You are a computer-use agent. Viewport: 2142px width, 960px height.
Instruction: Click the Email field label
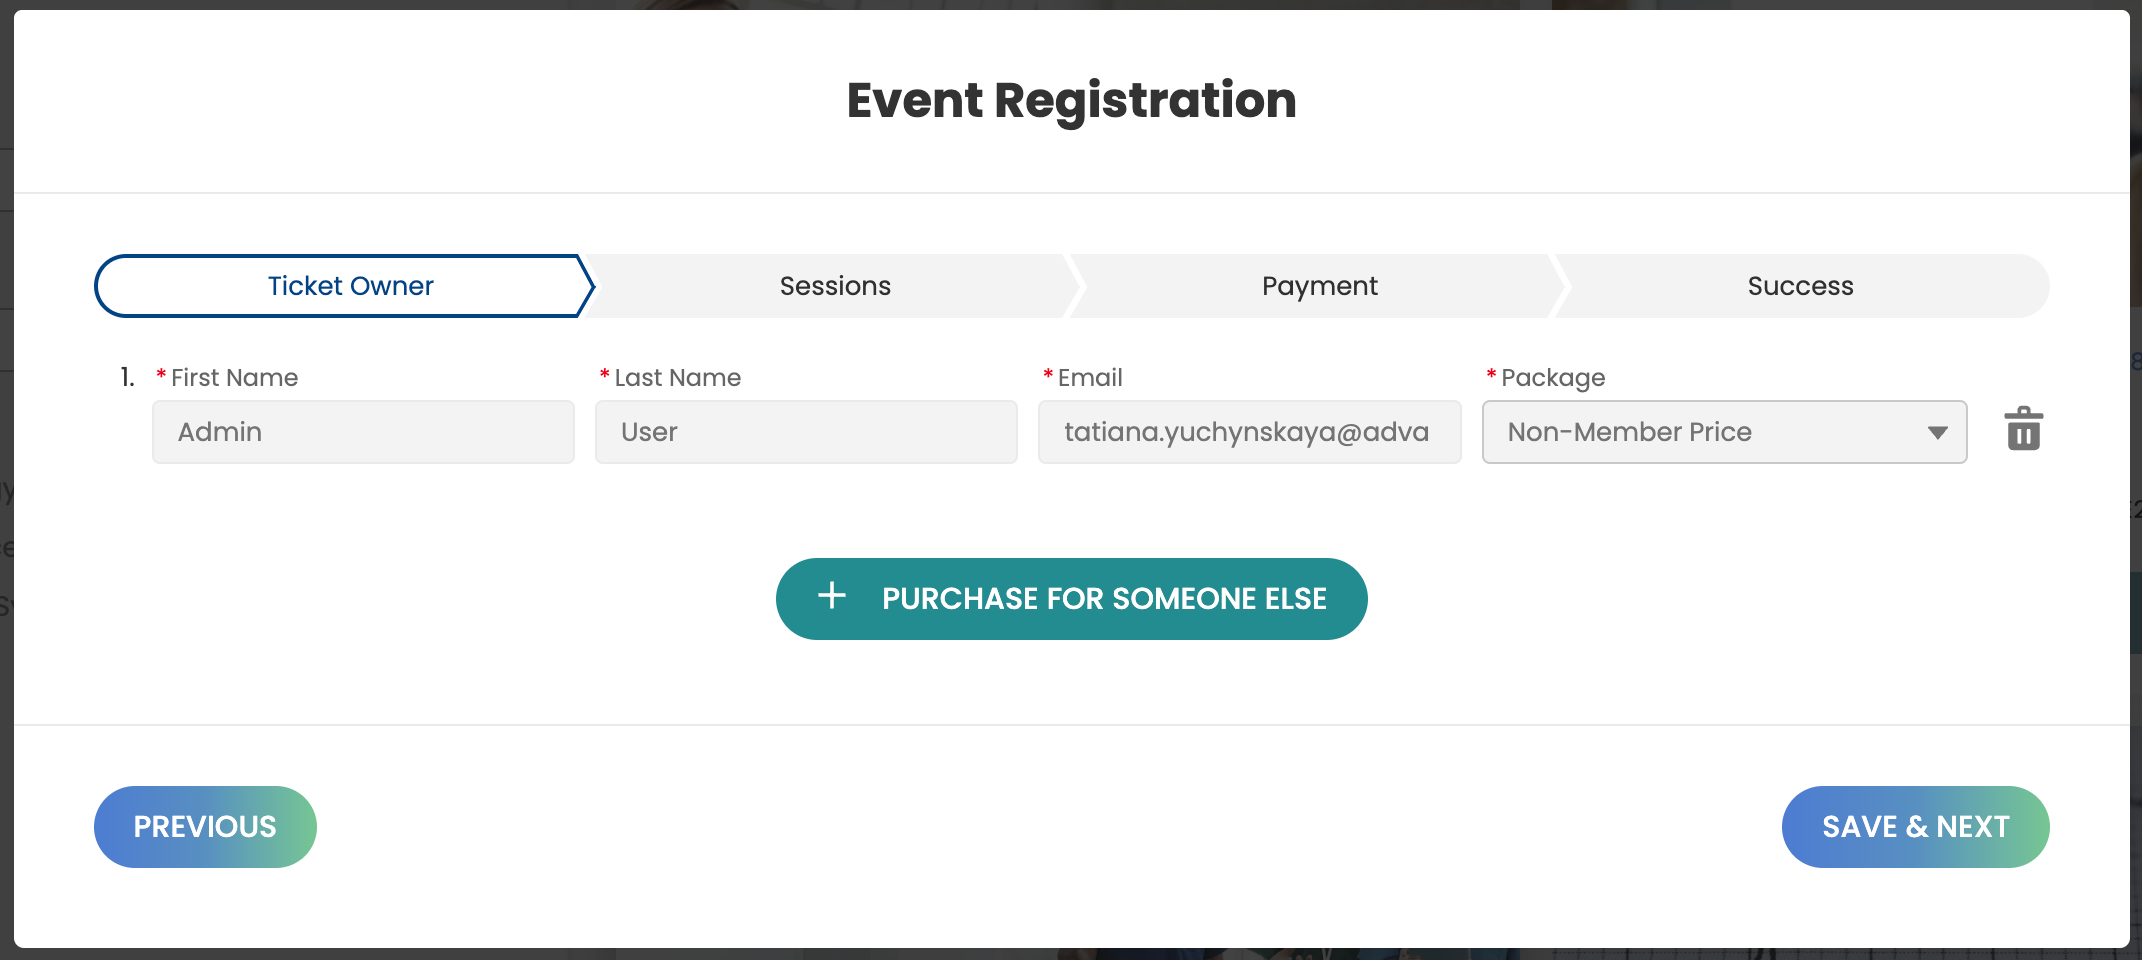pyautogui.click(x=1090, y=378)
